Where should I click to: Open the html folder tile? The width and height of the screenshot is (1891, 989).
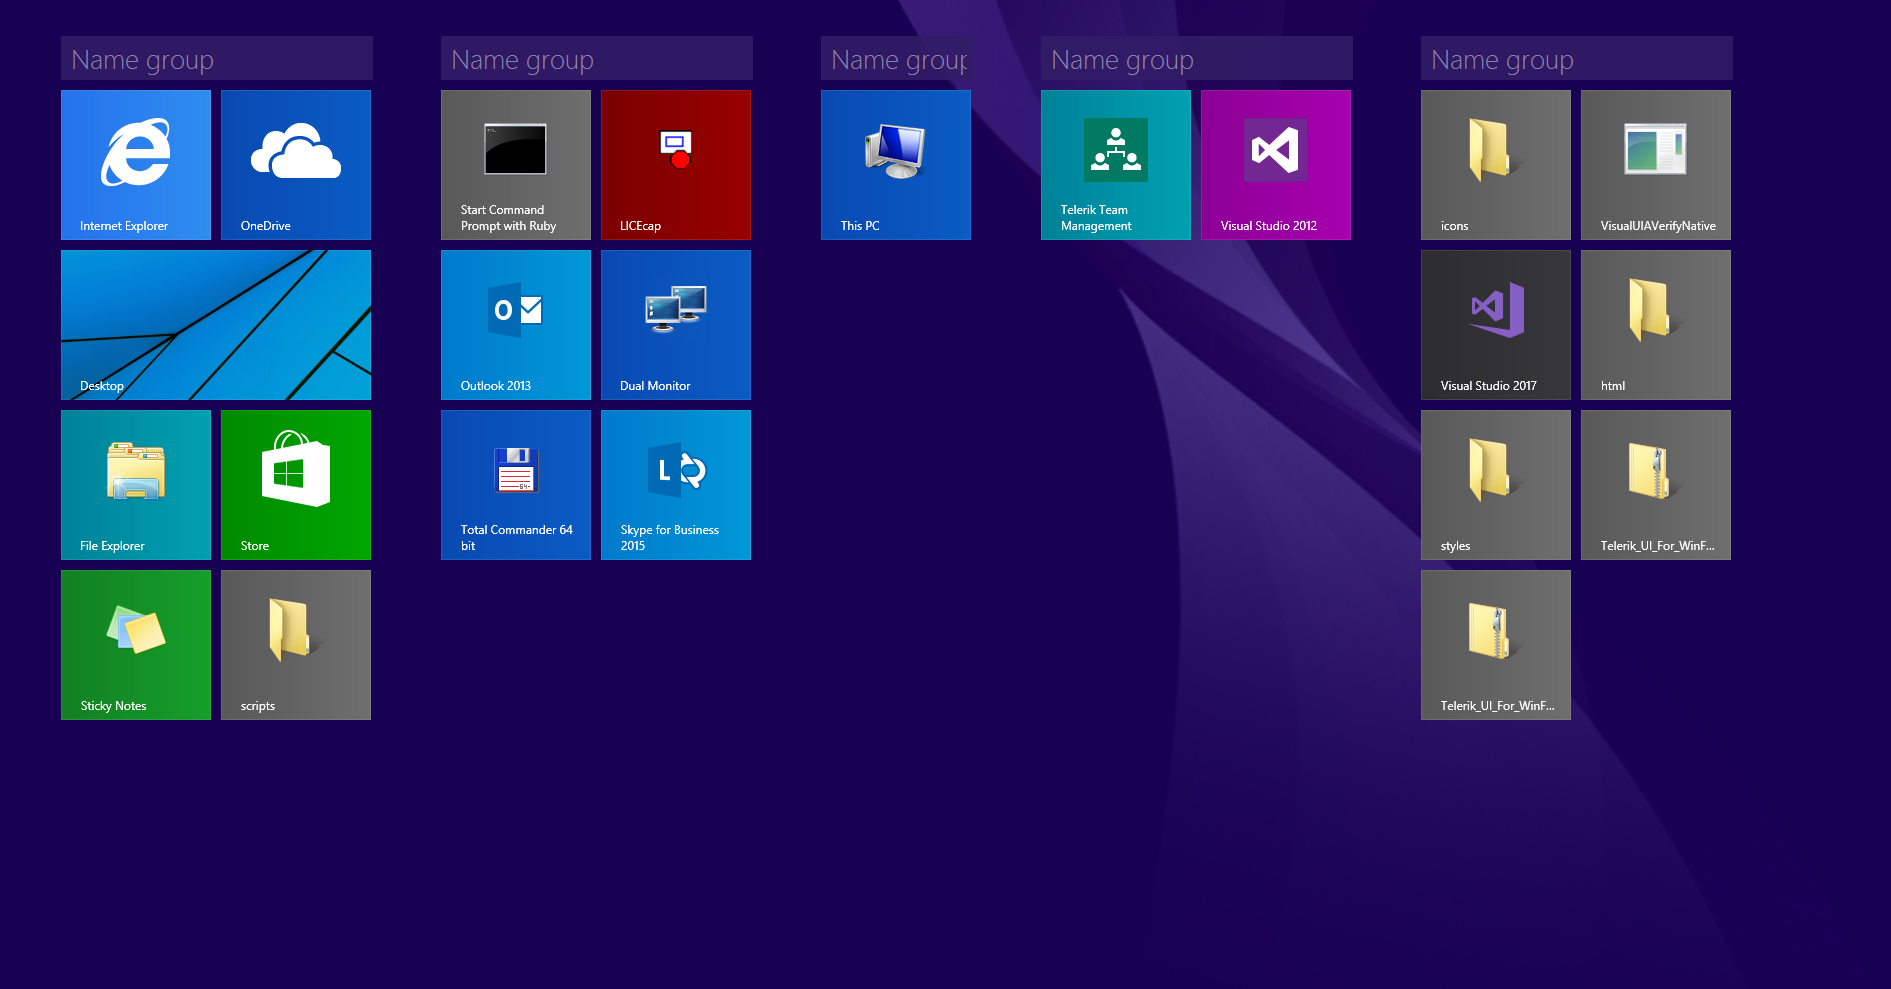[1656, 325]
